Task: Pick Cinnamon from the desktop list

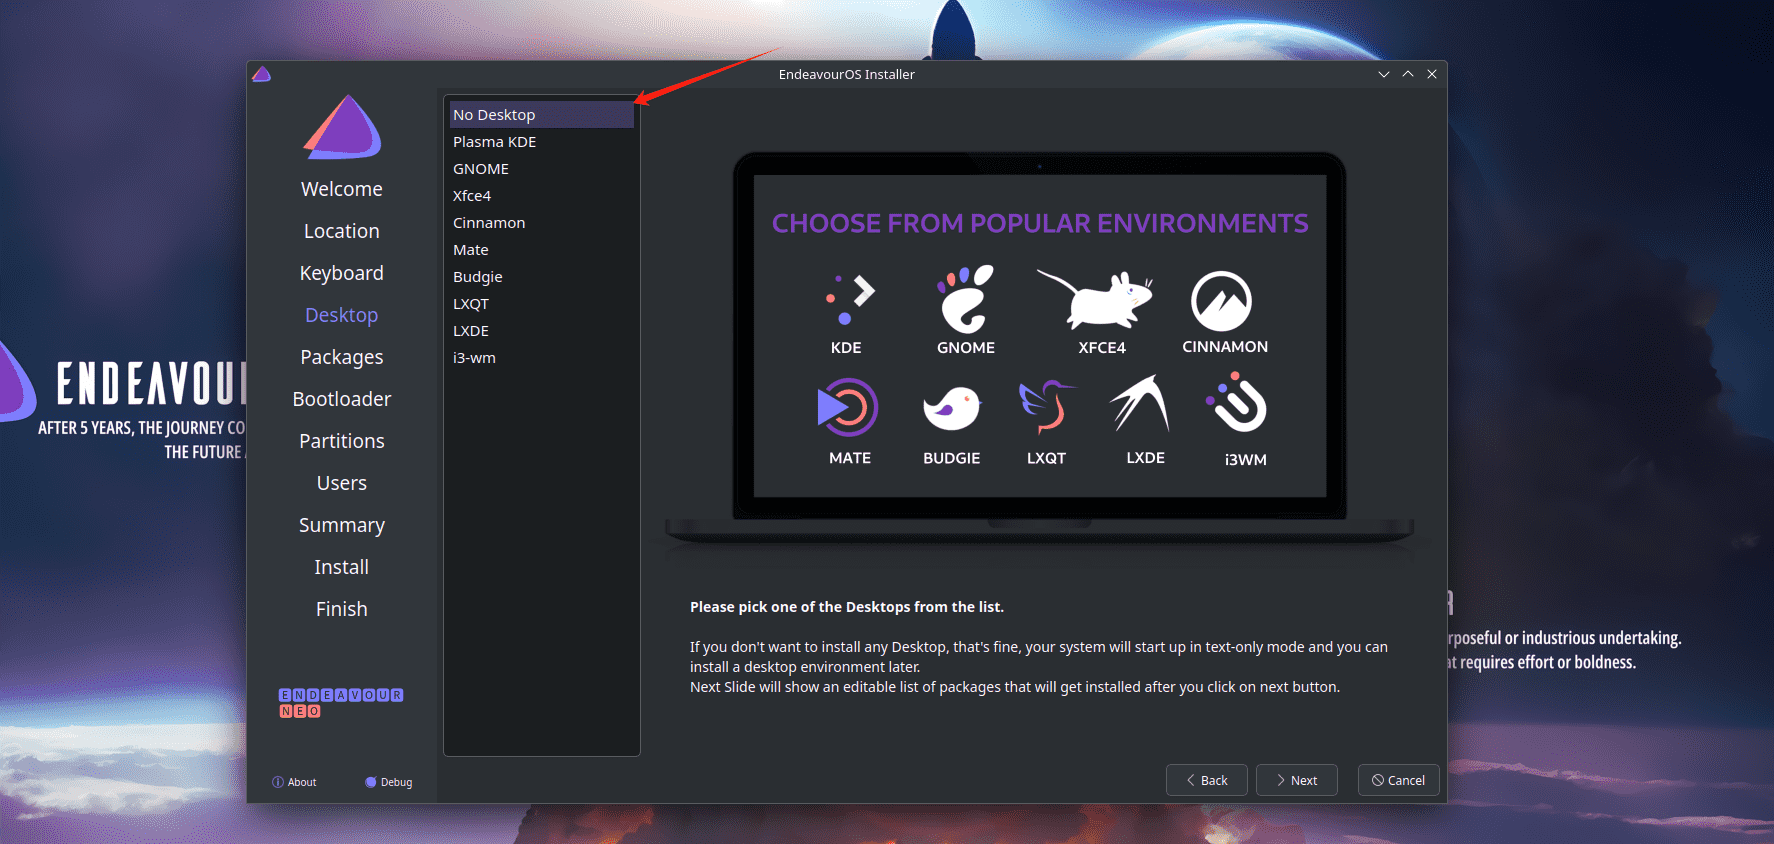Action: [542, 223]
